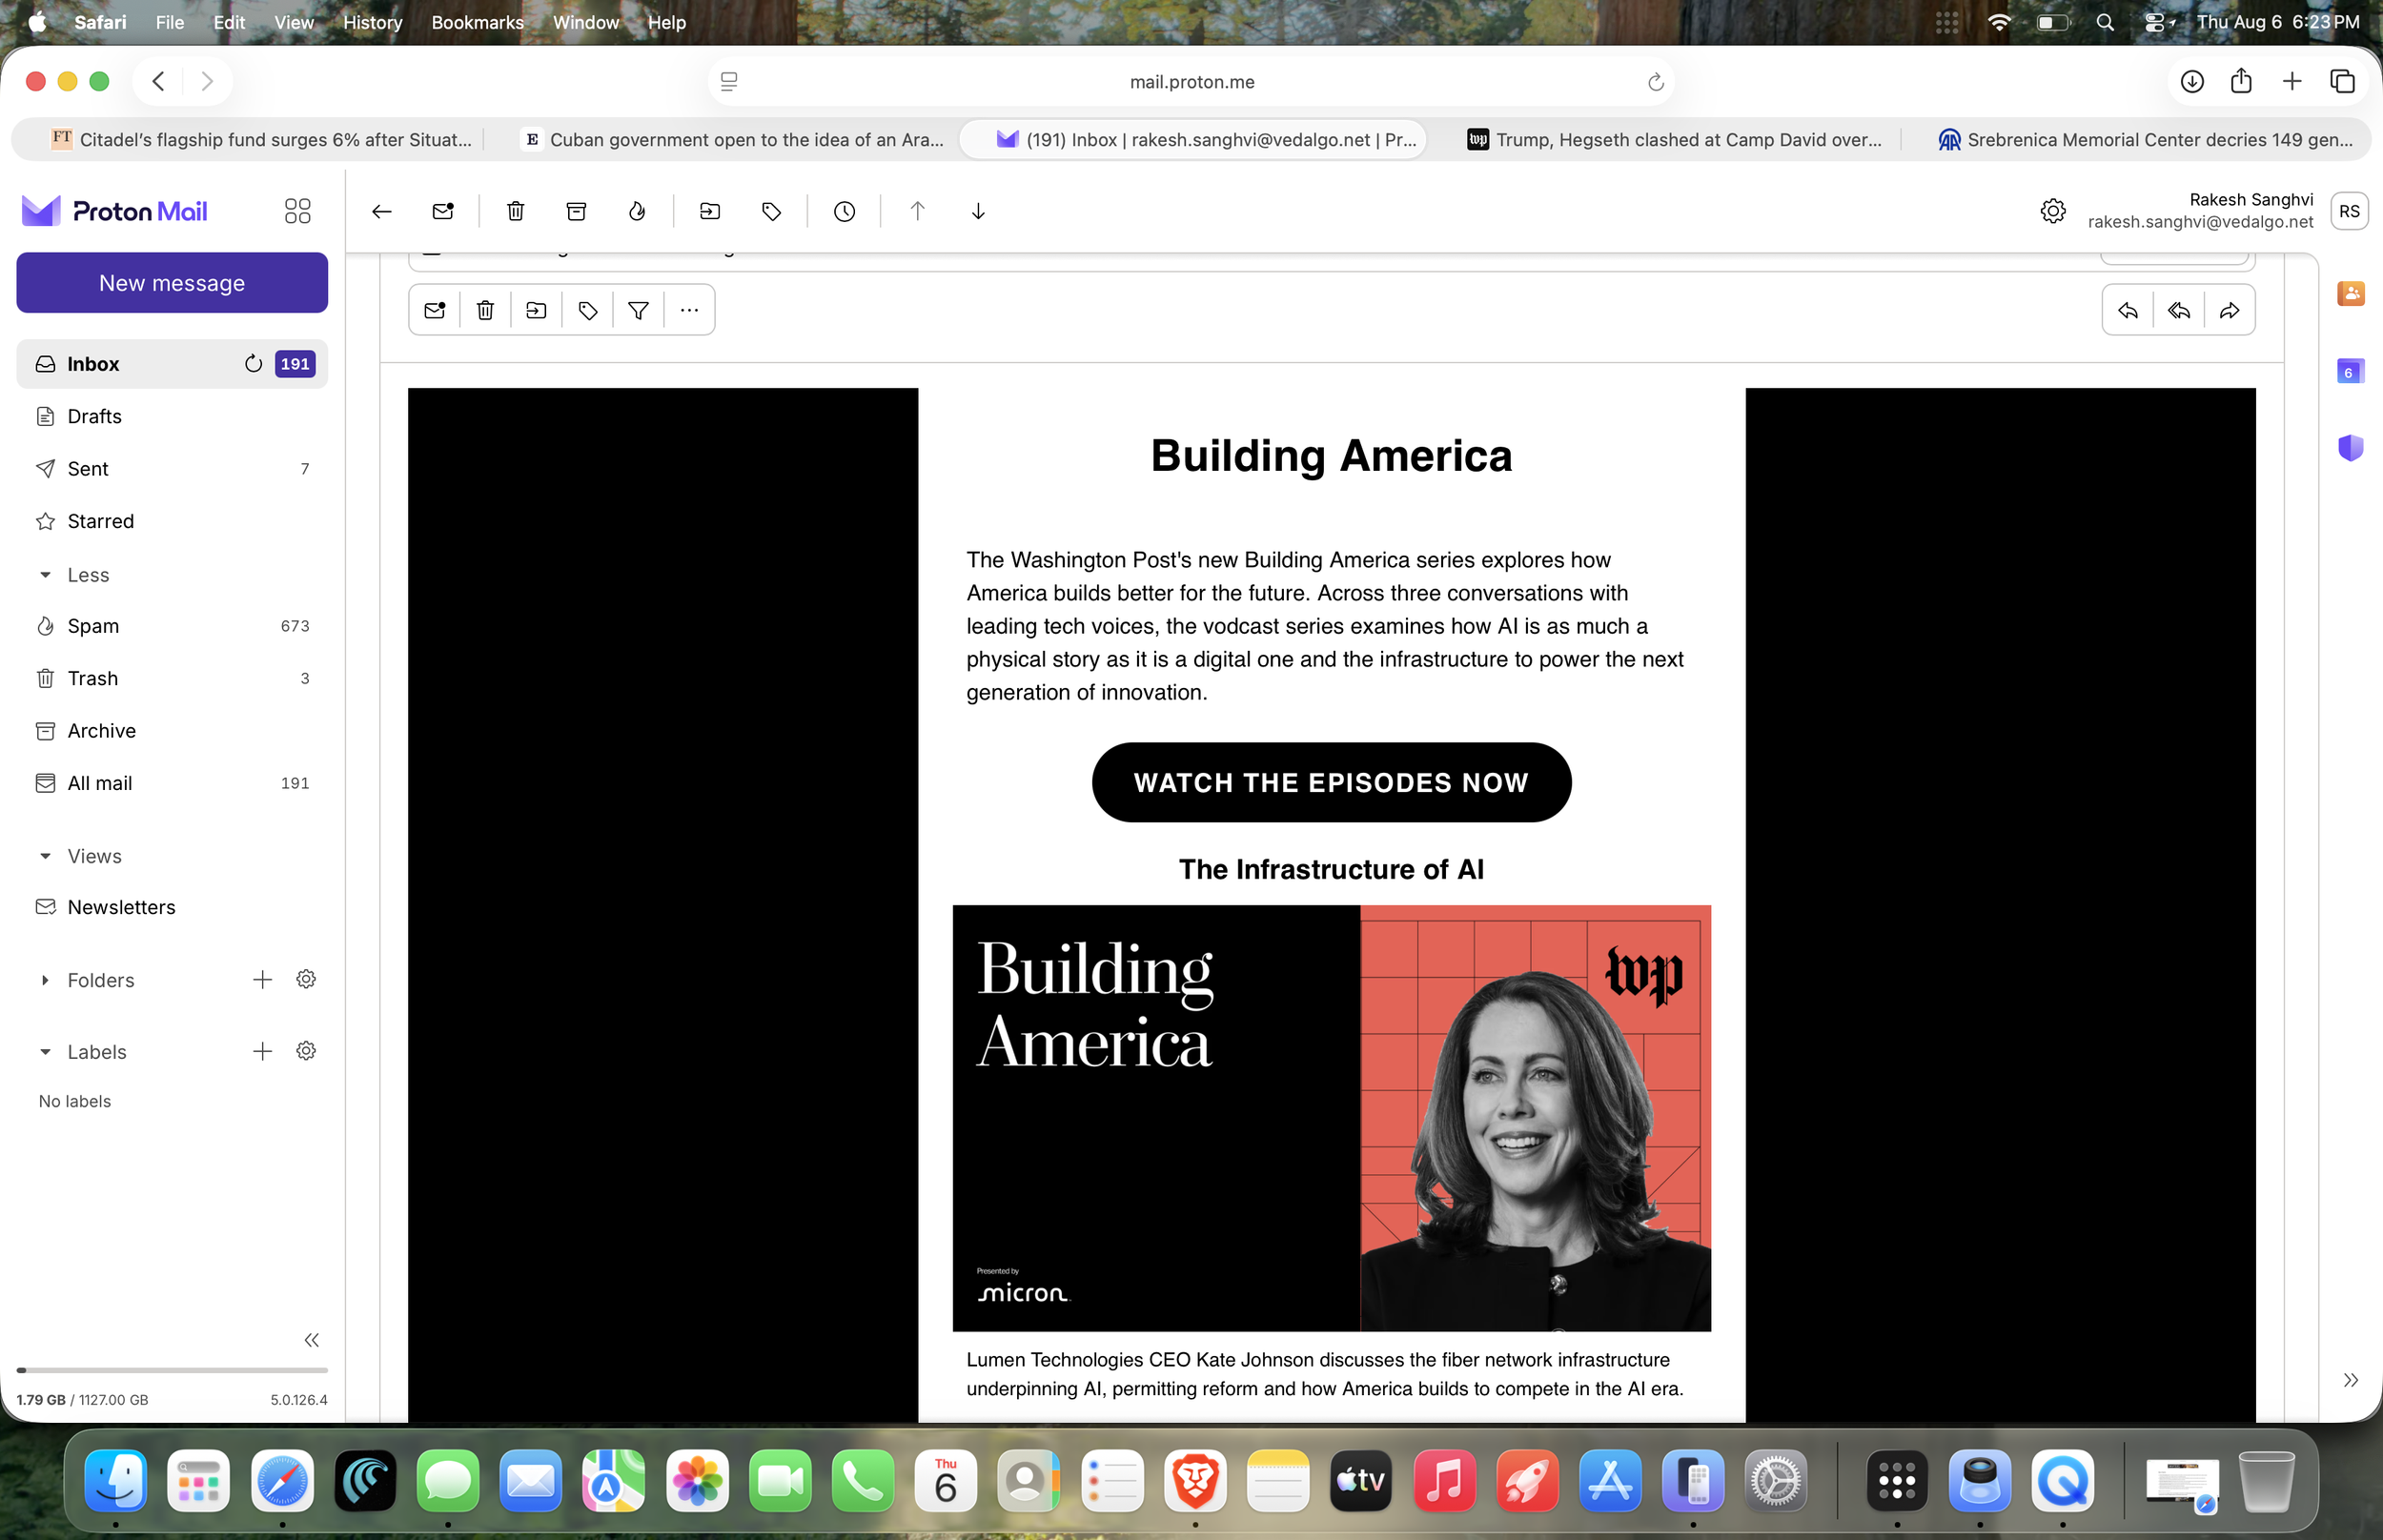Click the mail.proton.me address bar
The image size is (2383, 1540).
1191,82
